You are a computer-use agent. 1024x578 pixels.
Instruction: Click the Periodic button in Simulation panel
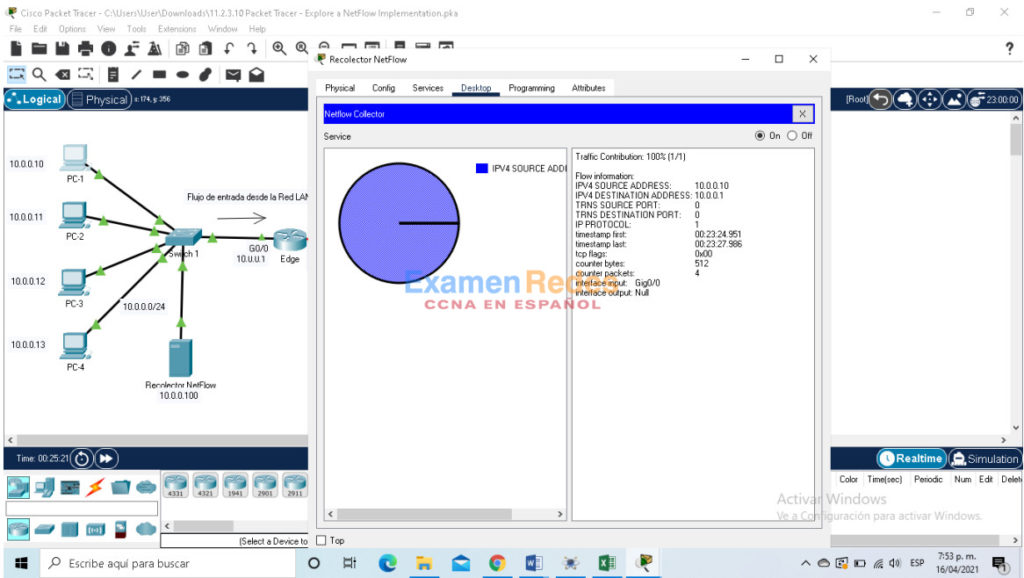[x=928, y=479]
